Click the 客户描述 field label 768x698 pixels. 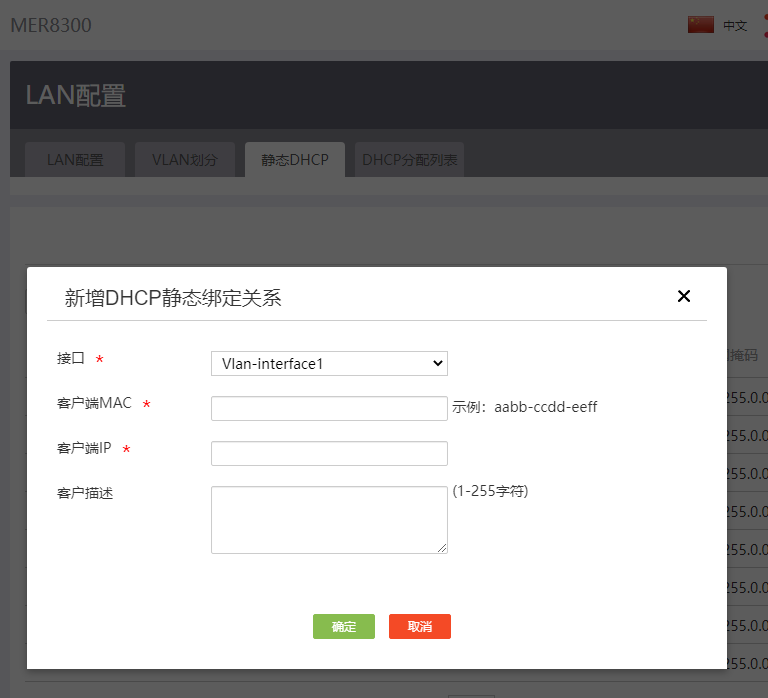pos(85,493)
